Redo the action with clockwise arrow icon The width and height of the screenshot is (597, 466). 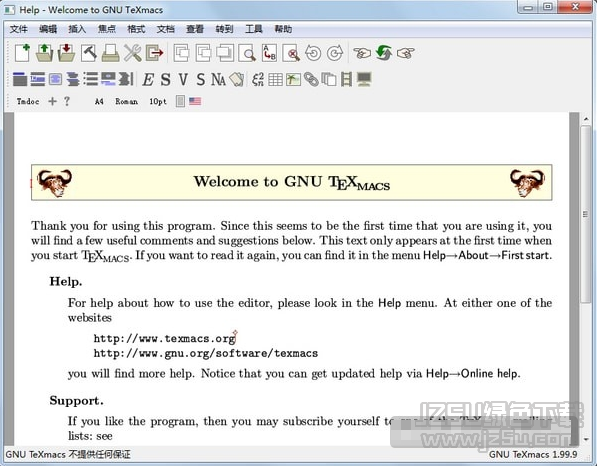tap(335, 53)
